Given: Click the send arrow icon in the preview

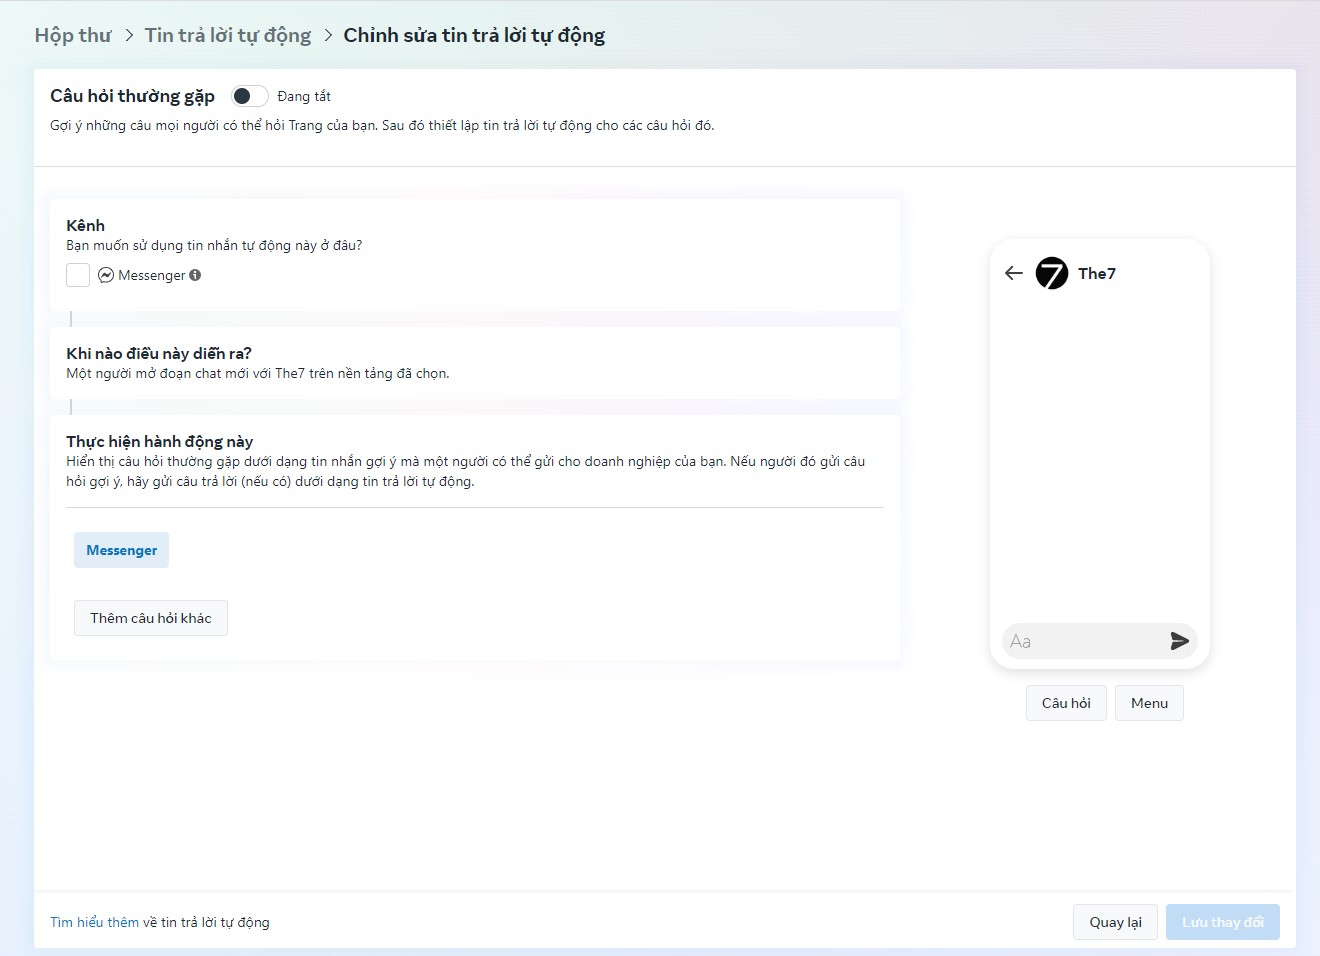Looking at the screenshot, I should click(x=1179, y=641).
